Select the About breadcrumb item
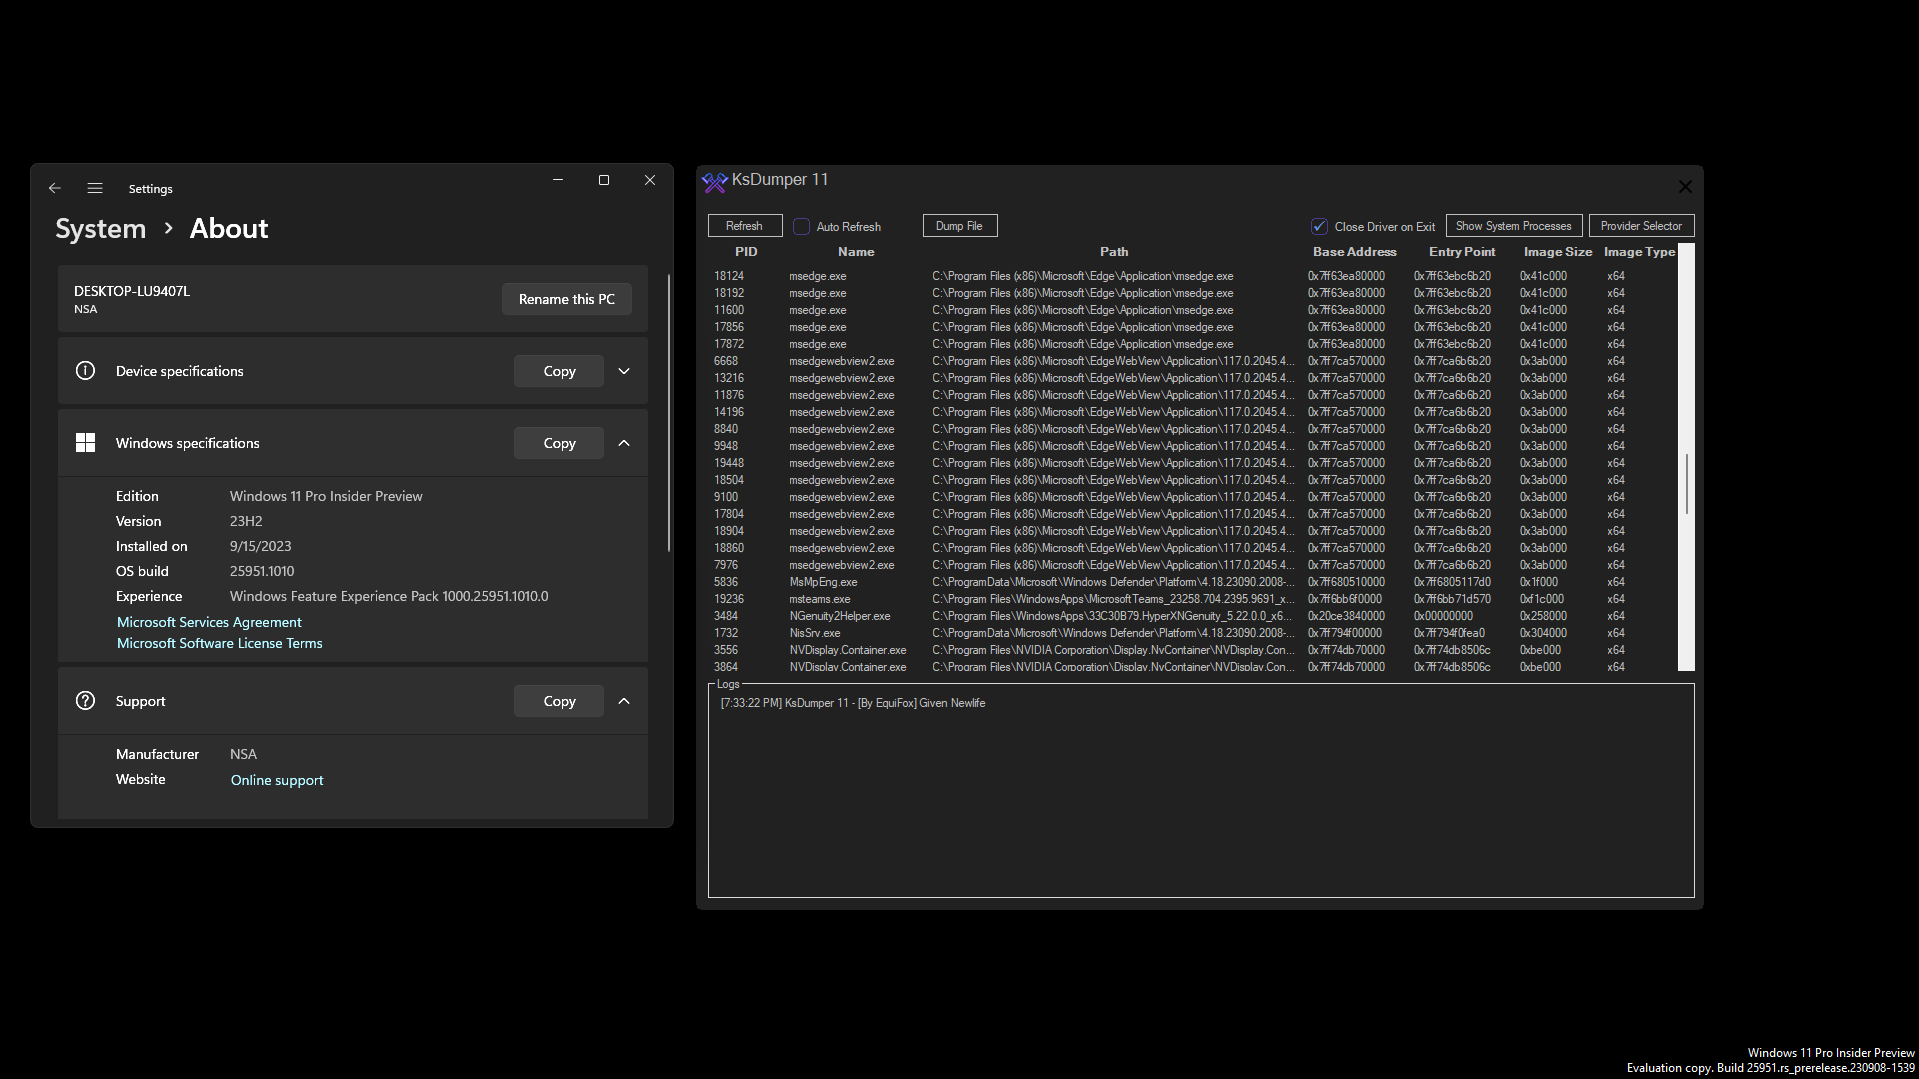 coord(228,228)
